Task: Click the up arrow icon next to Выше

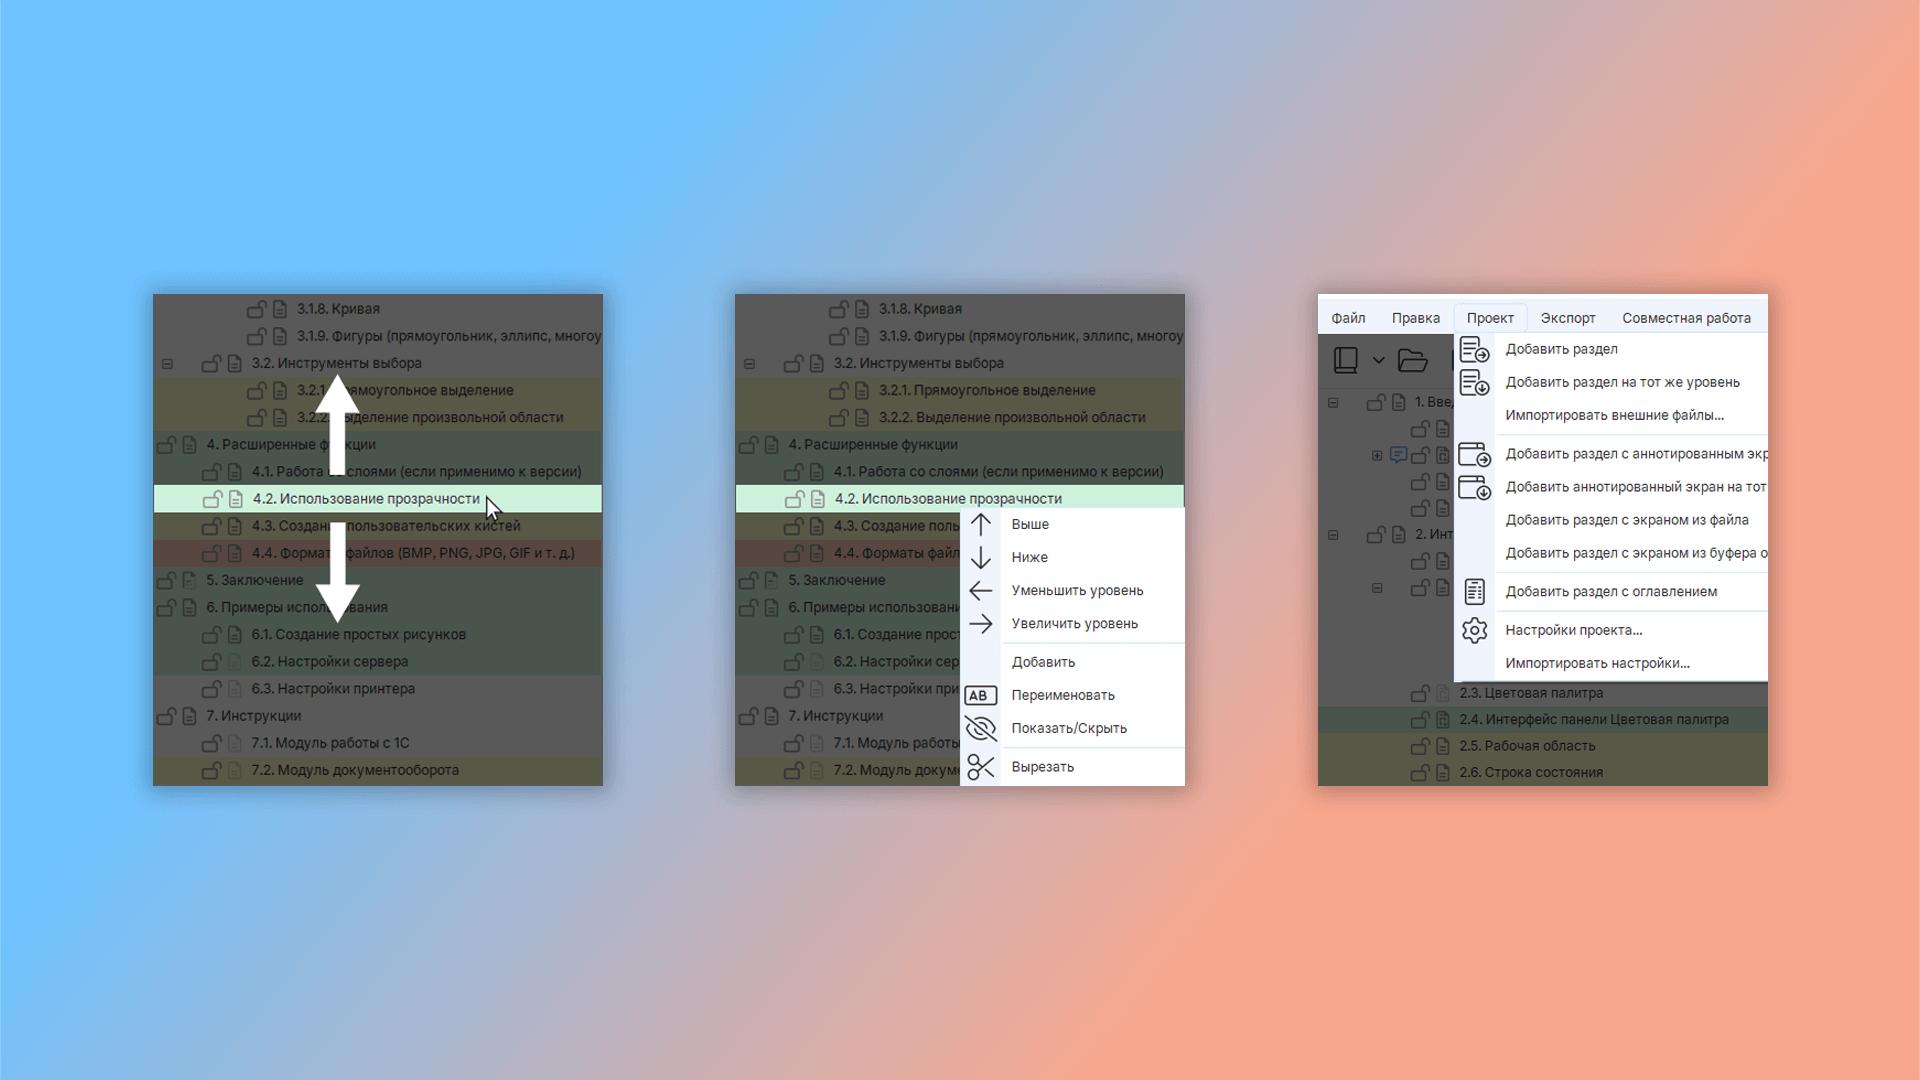Action: click(980, 524)
